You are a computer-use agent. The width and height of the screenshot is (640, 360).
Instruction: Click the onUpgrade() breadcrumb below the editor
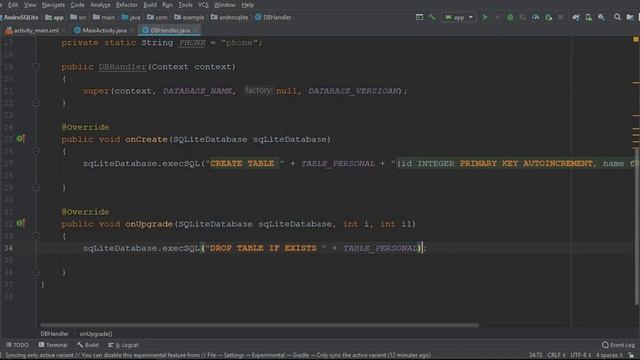(96, 334)
